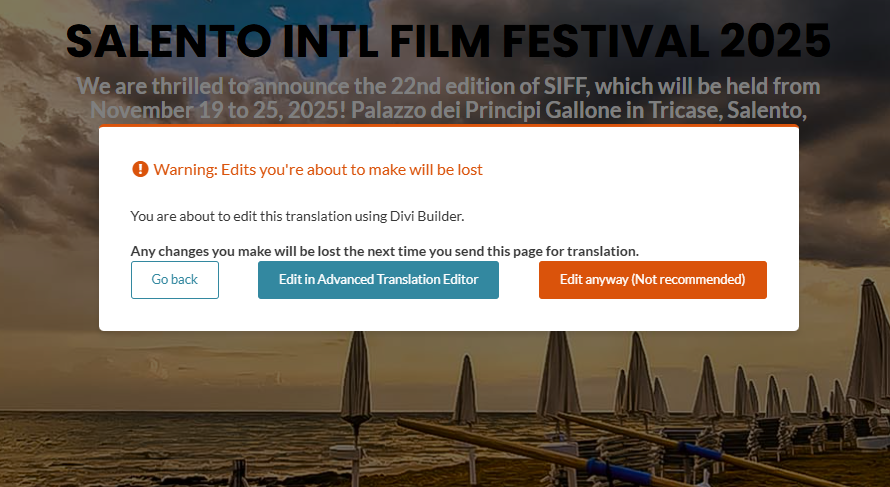Open the Advanced Translation Editor
Viewport: 890px width, 487px height.
click(x=378, y=280)
